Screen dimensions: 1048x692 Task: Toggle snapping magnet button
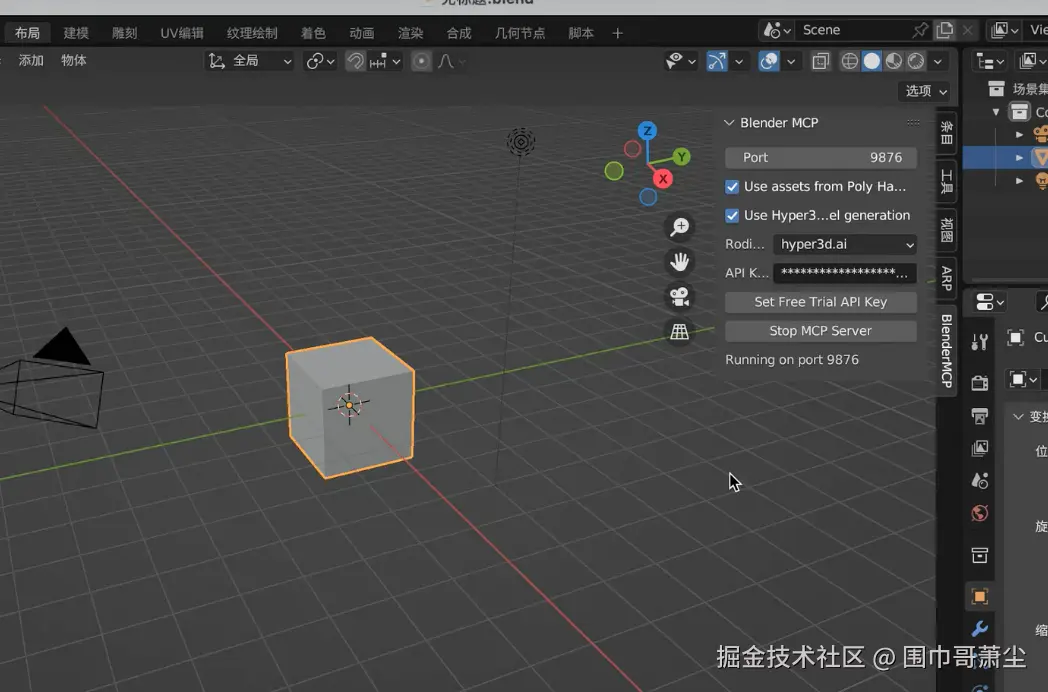[356, 62]
